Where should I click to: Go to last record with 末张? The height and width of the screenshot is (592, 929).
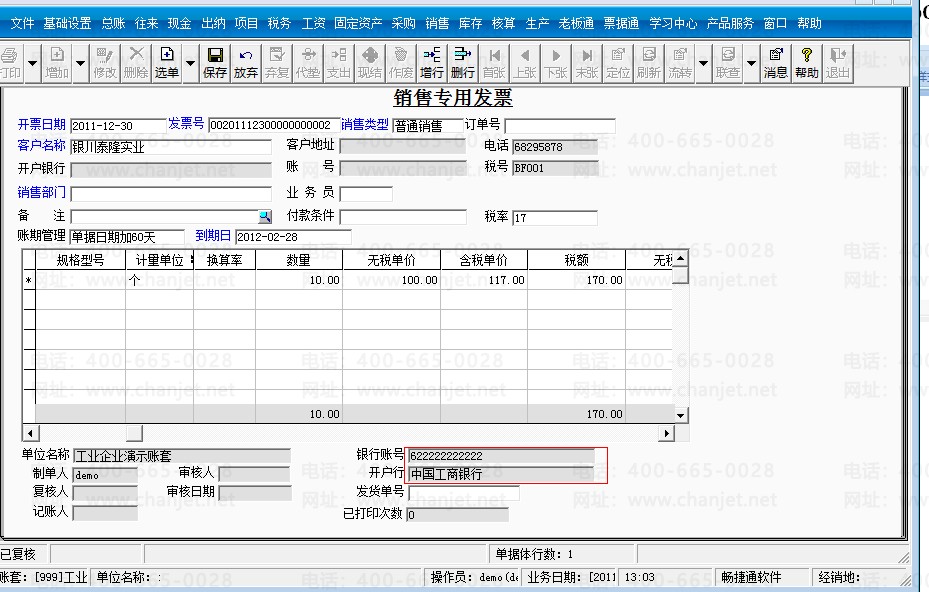click(x=587, y=63)
